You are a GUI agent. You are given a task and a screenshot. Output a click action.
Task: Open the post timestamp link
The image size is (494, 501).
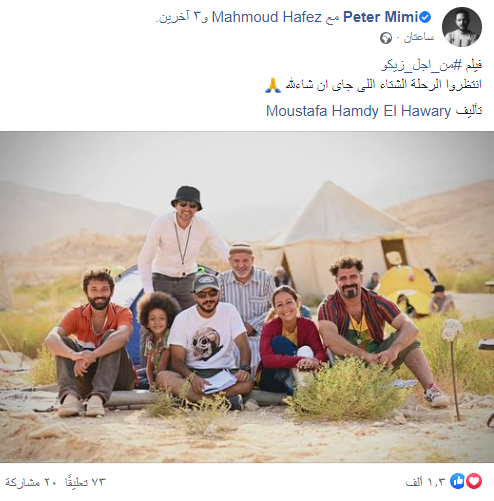[x=419, y=38]
